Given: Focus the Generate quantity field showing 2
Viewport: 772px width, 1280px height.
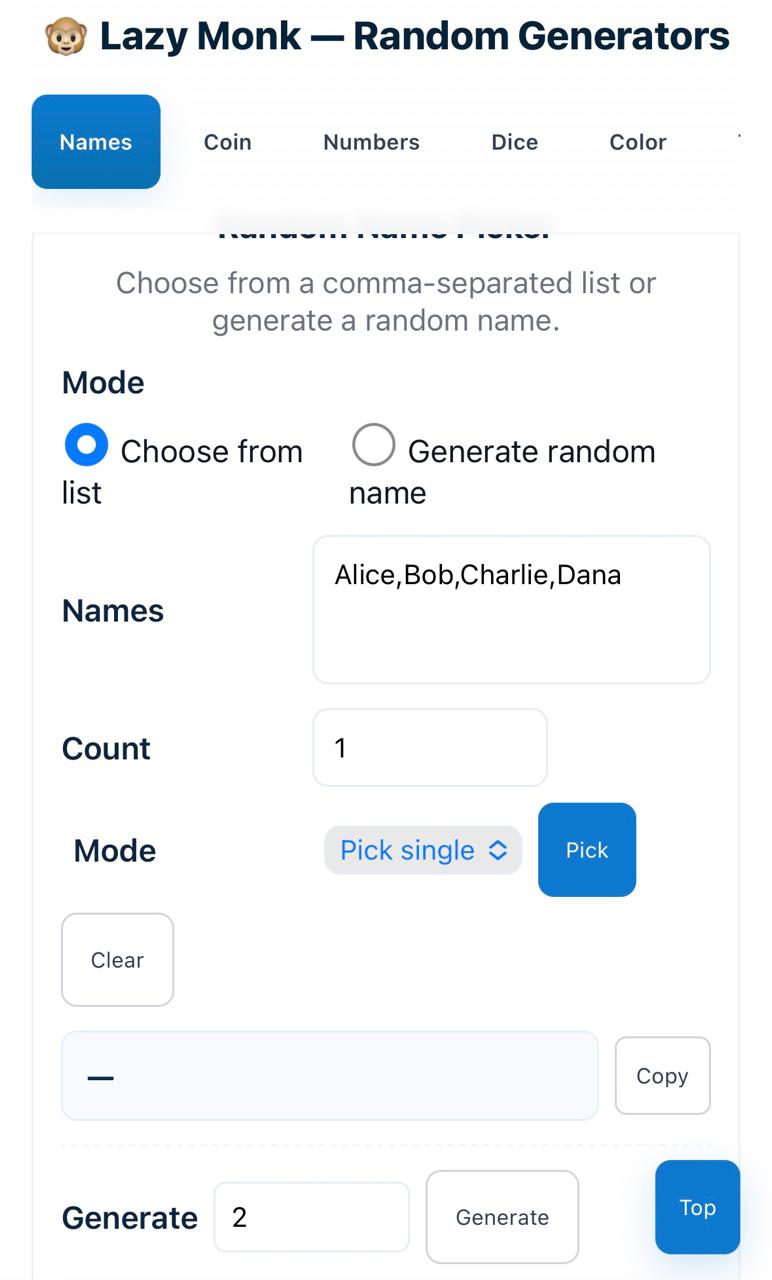Looking at the screenshot, I should (x=311, y=1217).
